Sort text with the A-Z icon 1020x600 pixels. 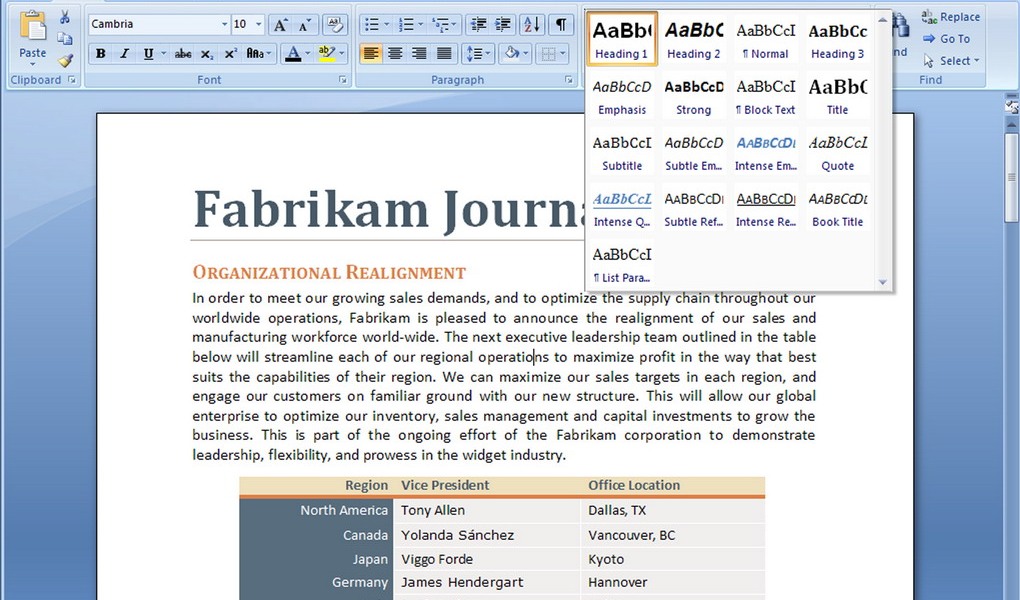[531, 25]
